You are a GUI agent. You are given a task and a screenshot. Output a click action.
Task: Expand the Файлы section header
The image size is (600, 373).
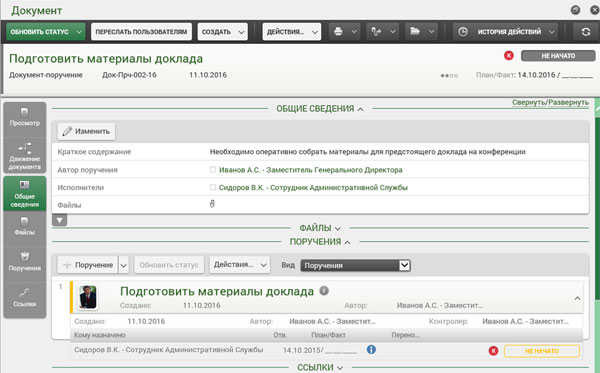(320, 228)
